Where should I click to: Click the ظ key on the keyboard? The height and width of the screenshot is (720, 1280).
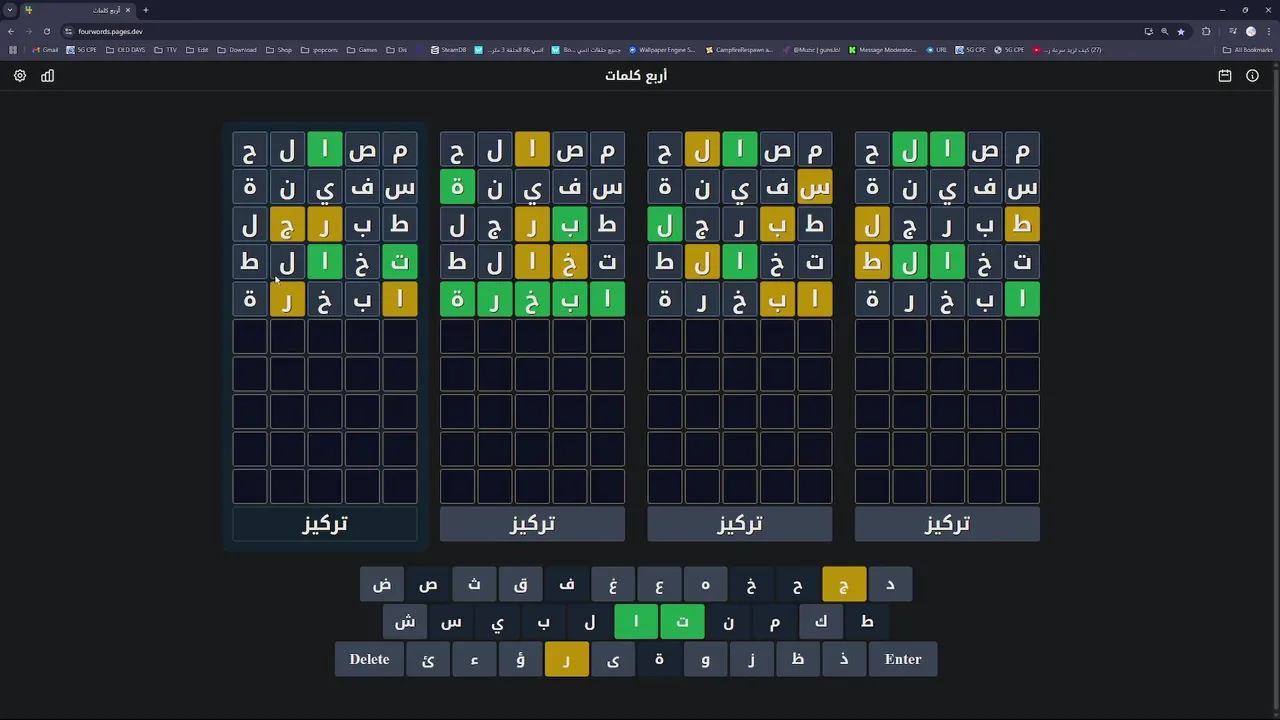point(798,659)
